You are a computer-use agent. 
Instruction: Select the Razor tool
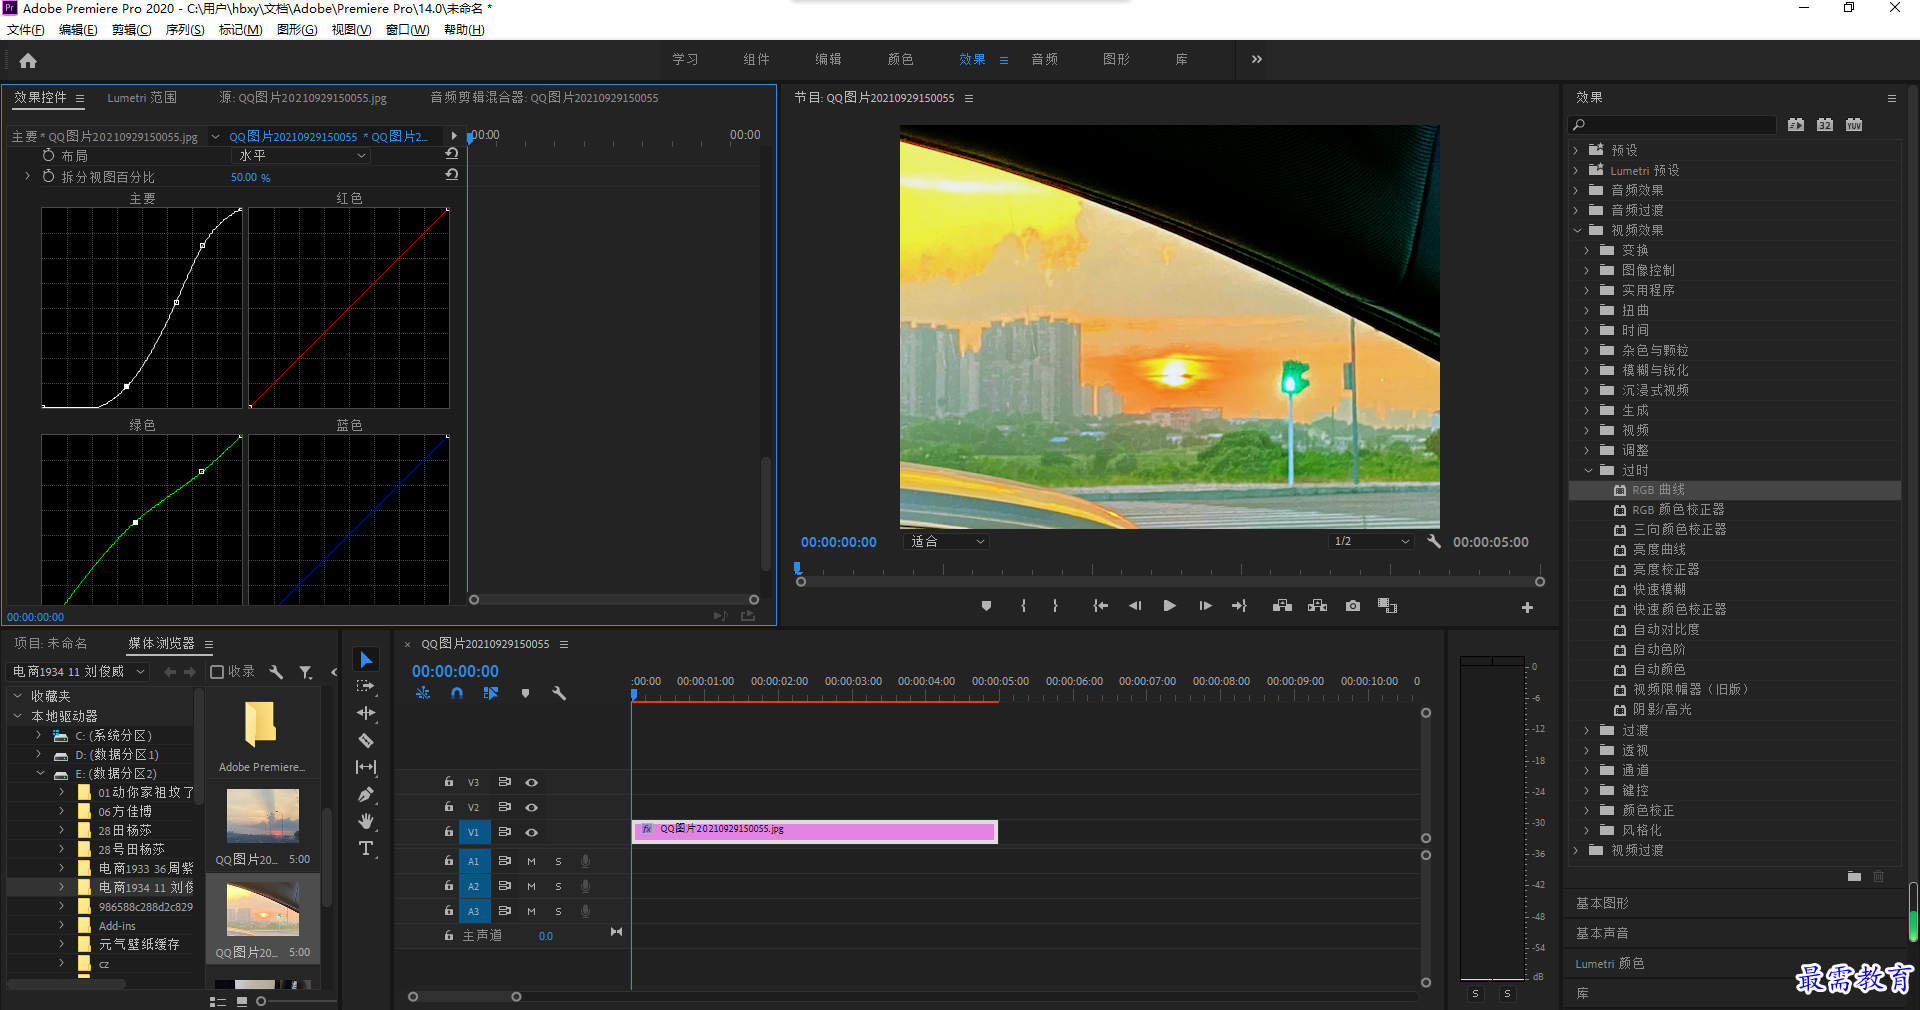[x=366, y=740]
